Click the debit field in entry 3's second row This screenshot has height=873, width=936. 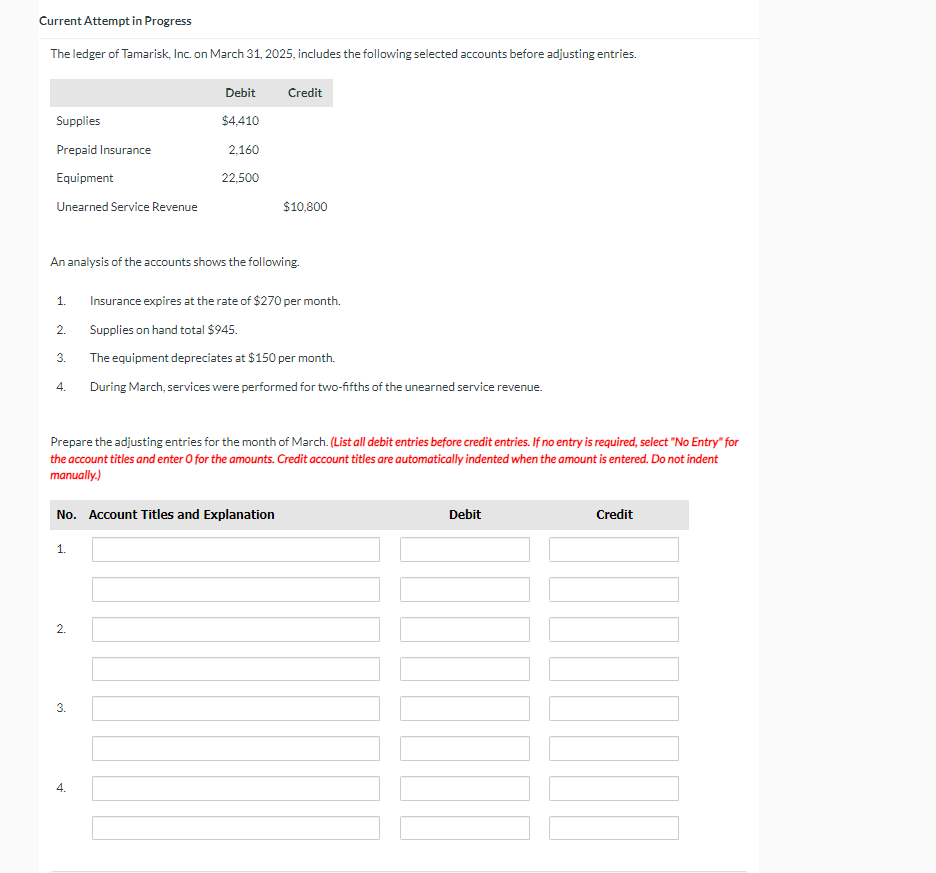[464, 748]
